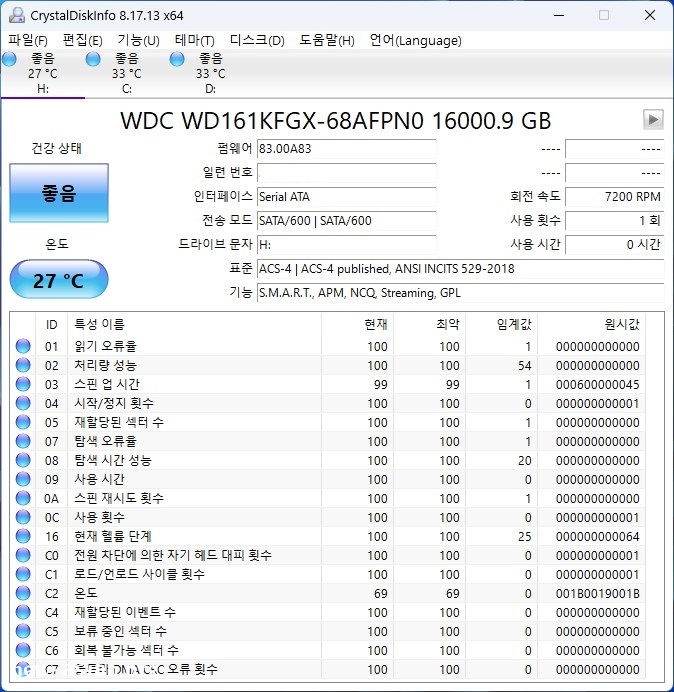Select the C: drive tab

[127, 73]
